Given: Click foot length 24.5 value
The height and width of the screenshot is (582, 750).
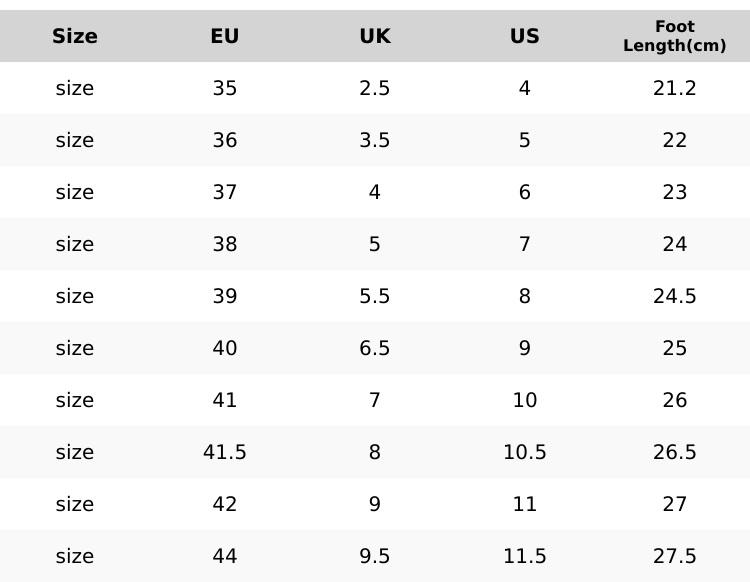Looking at the screenshot, I should (x=674, y=296).
